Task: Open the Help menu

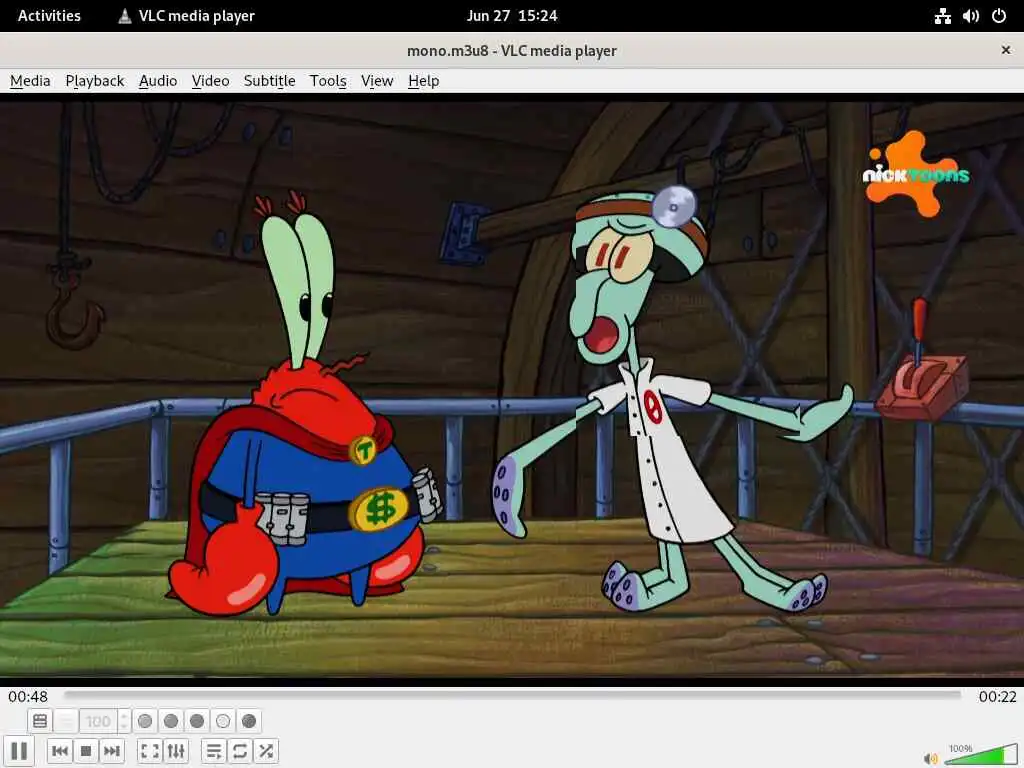Action: [423, 81]
